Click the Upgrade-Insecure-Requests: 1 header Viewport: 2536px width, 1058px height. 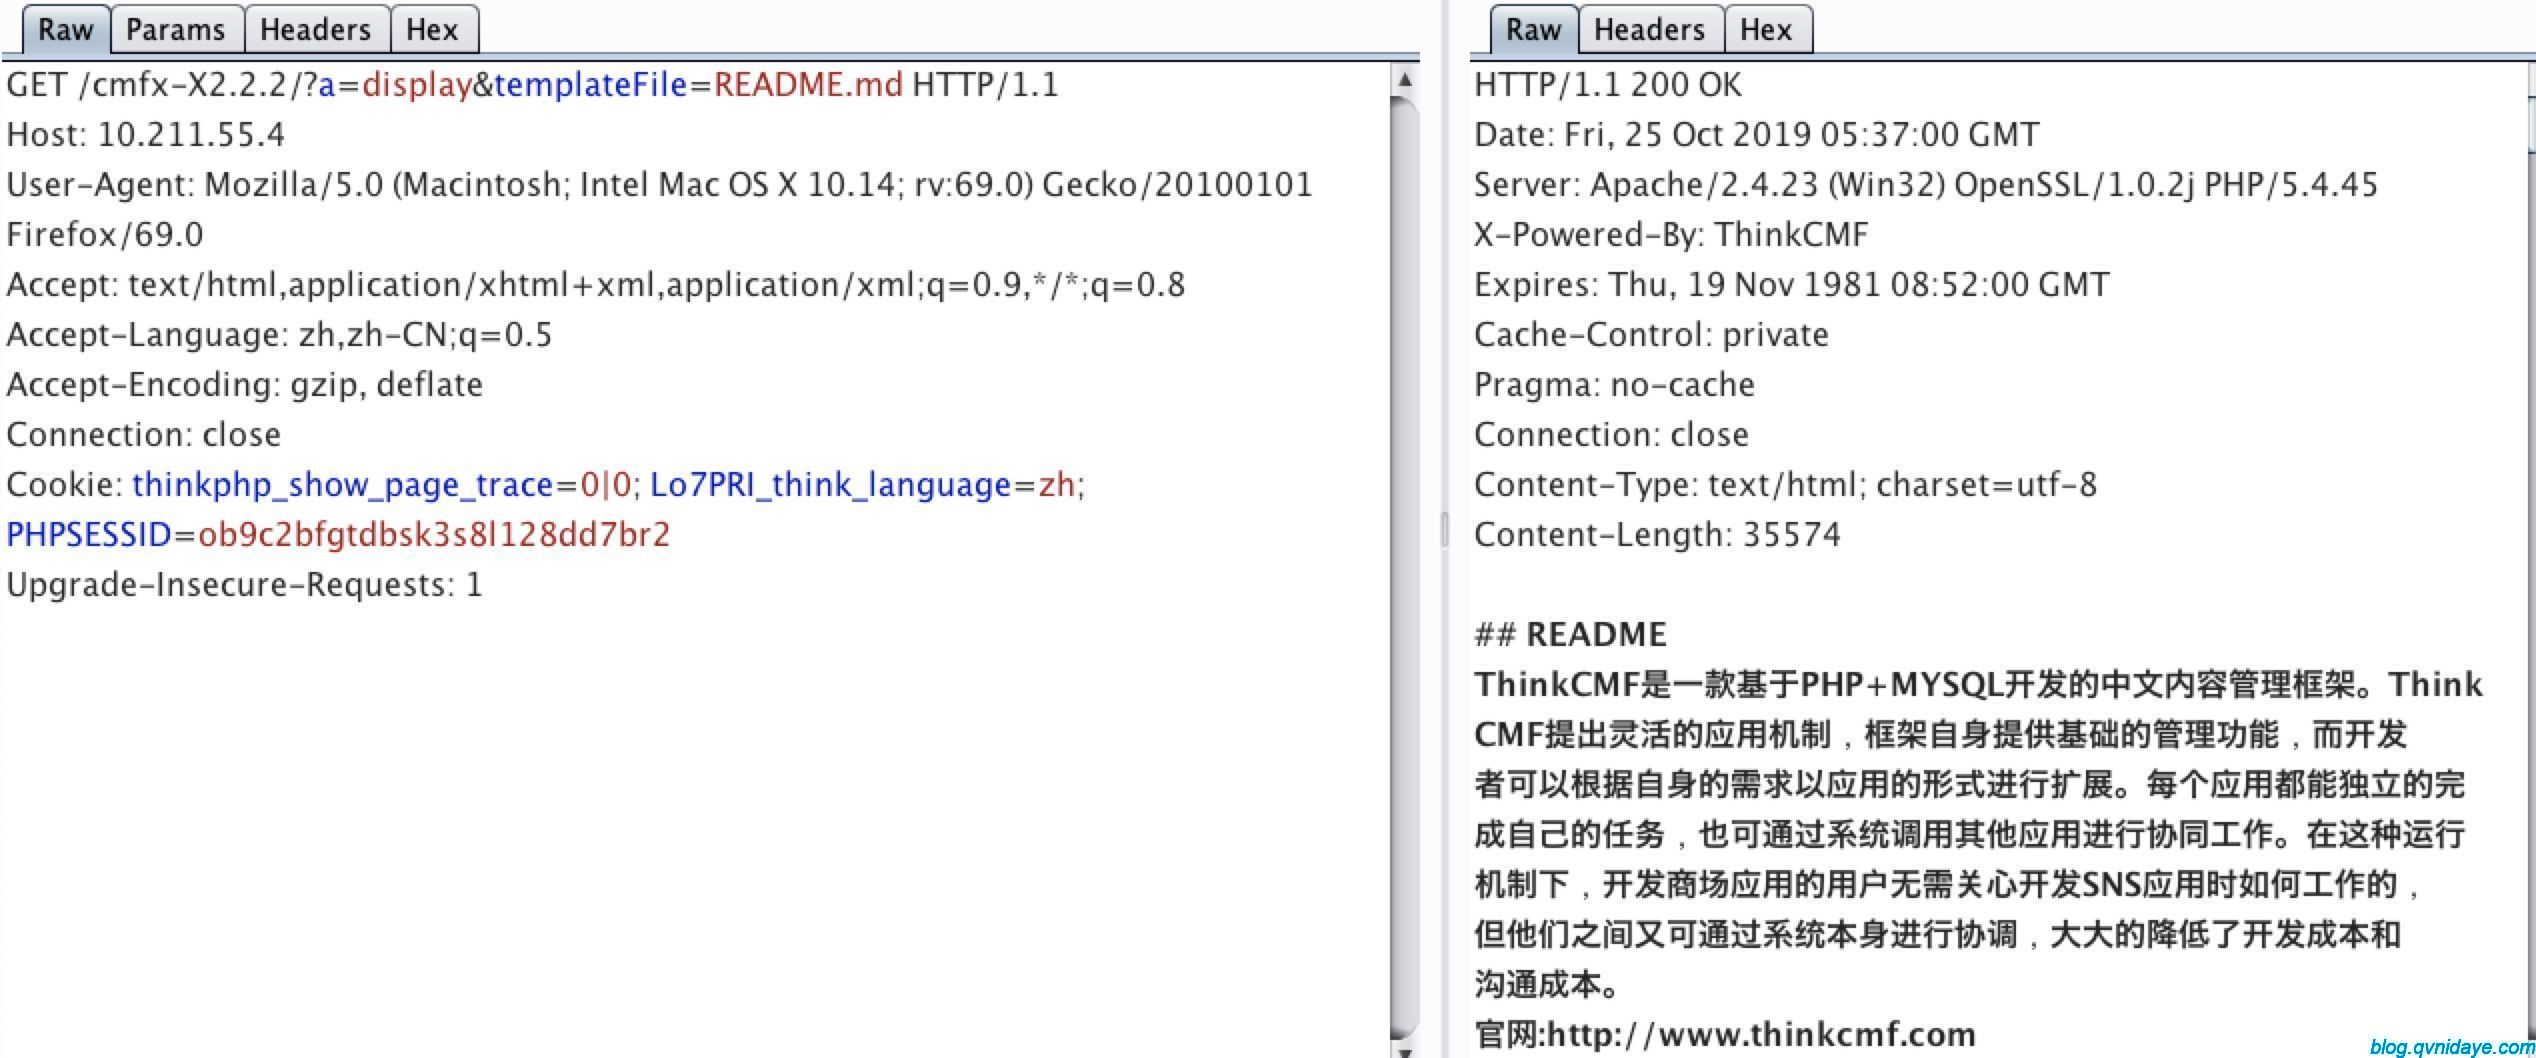(x=244, y=585)
